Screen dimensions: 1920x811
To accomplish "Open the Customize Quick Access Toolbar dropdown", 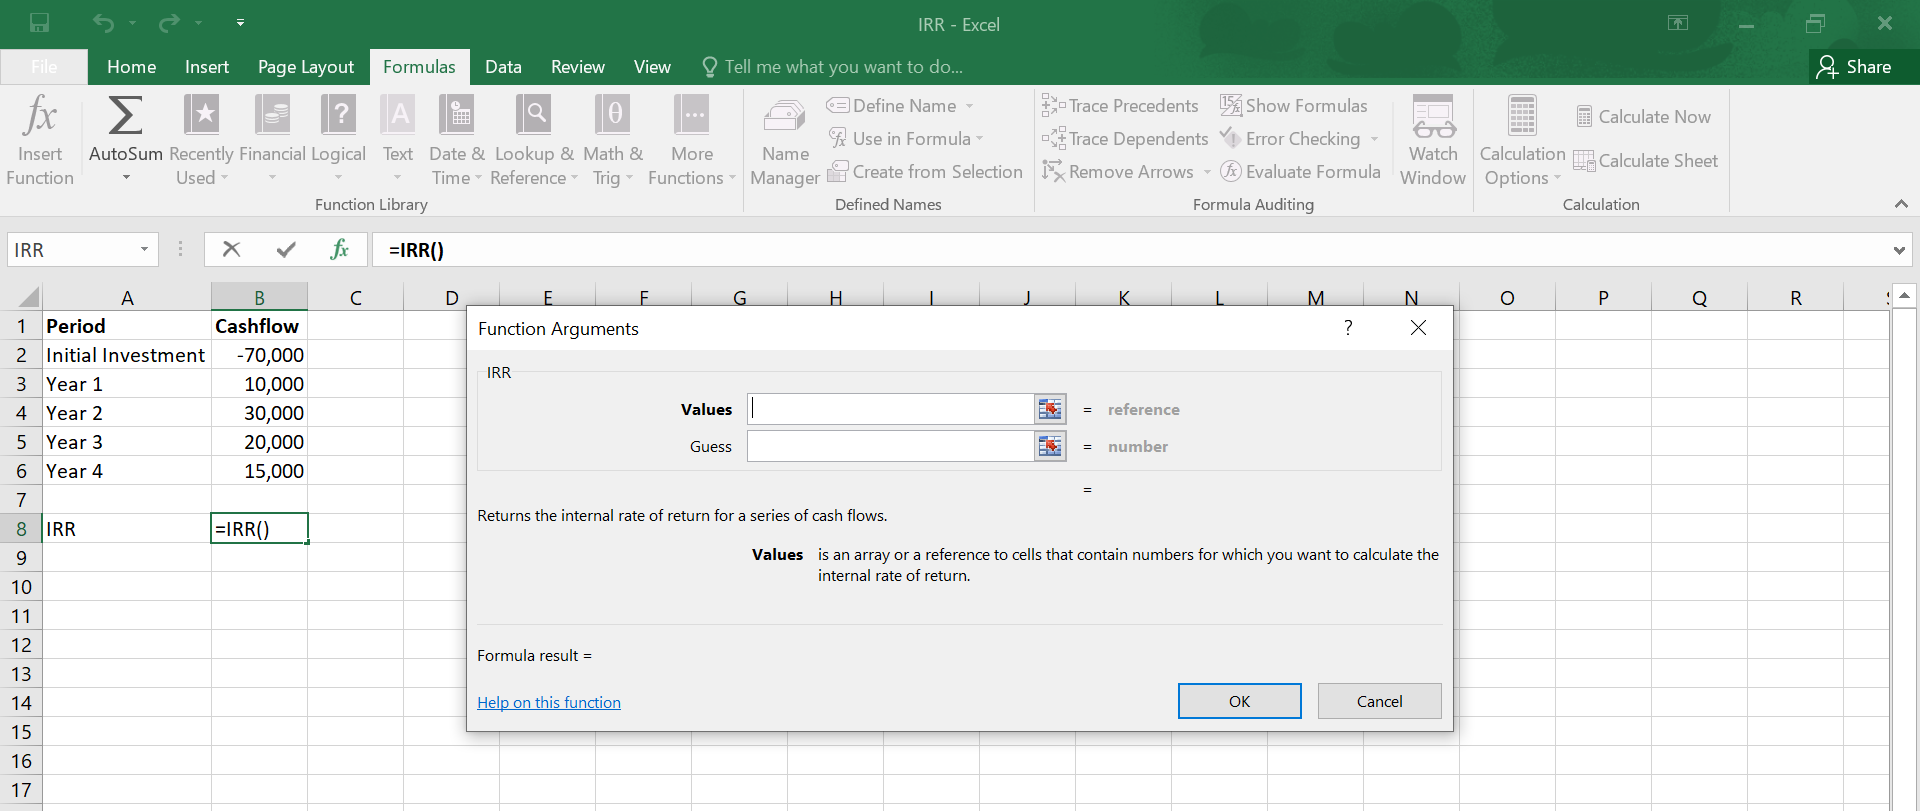I will point(240,22).
